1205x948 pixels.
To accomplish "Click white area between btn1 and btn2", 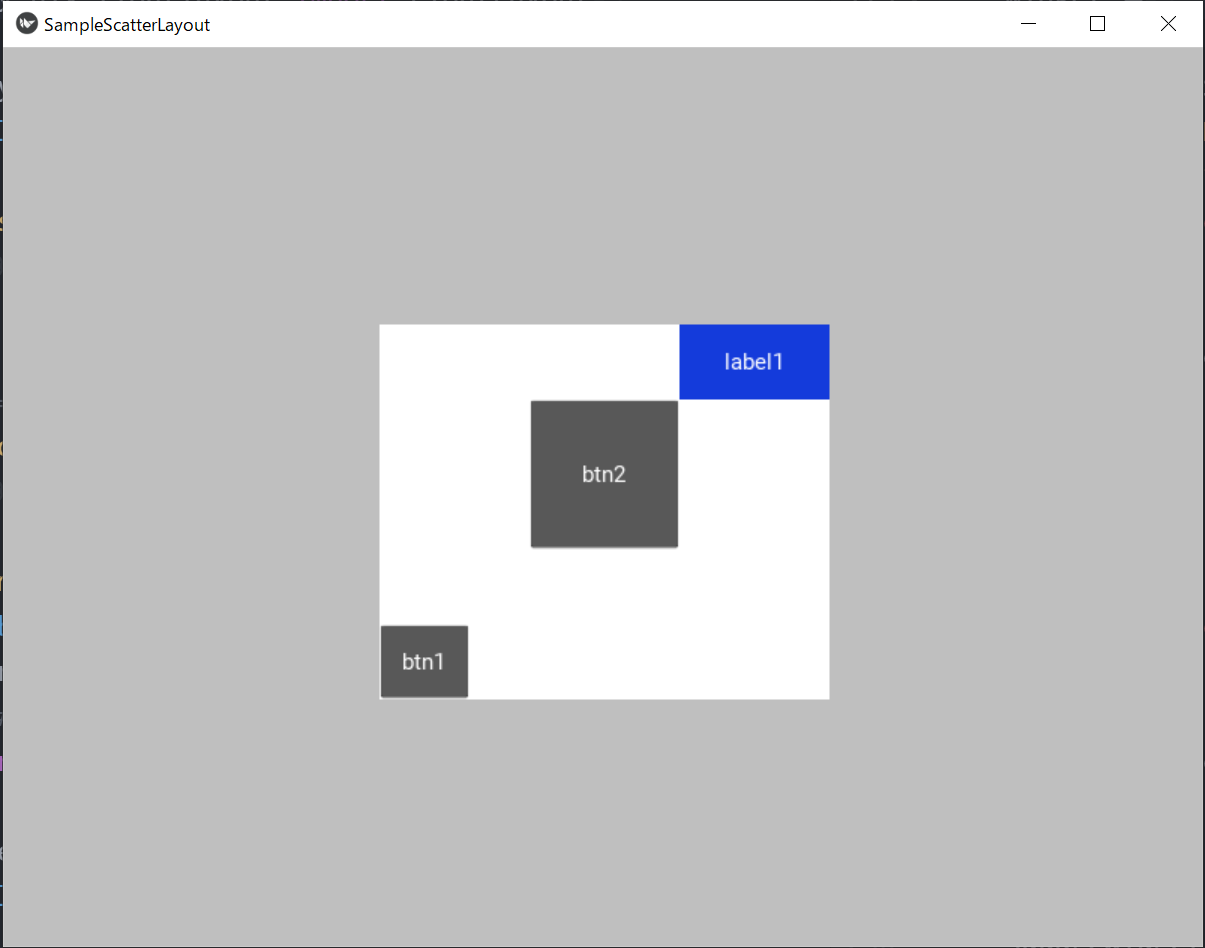I will (x=500, y=587).
